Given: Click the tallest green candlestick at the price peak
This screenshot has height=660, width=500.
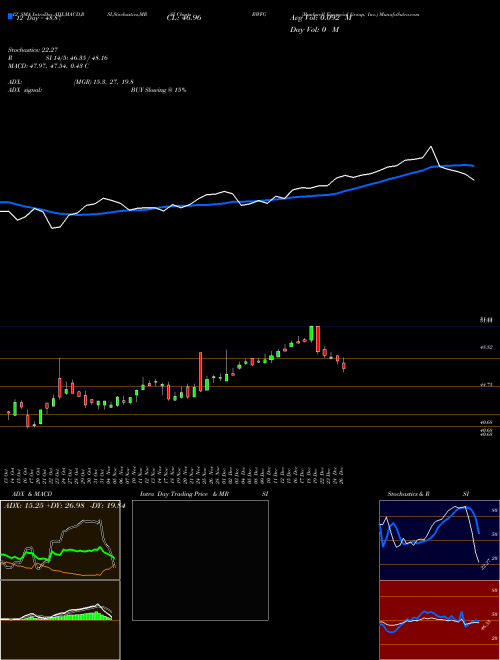Looking at the screenshot, I should coord(311,333).
